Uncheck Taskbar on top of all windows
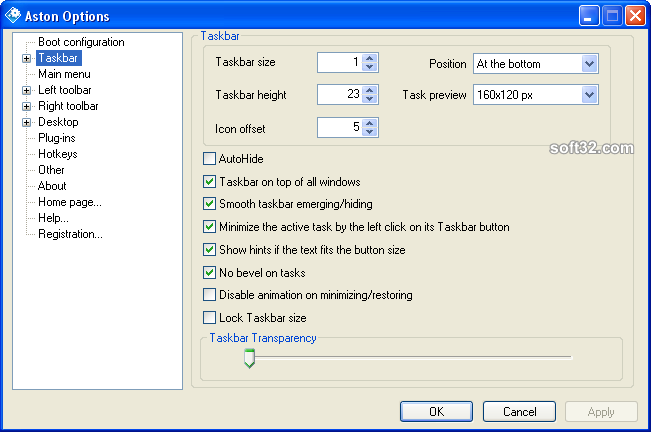Viewport: 651px width, 432px height. 209,181
